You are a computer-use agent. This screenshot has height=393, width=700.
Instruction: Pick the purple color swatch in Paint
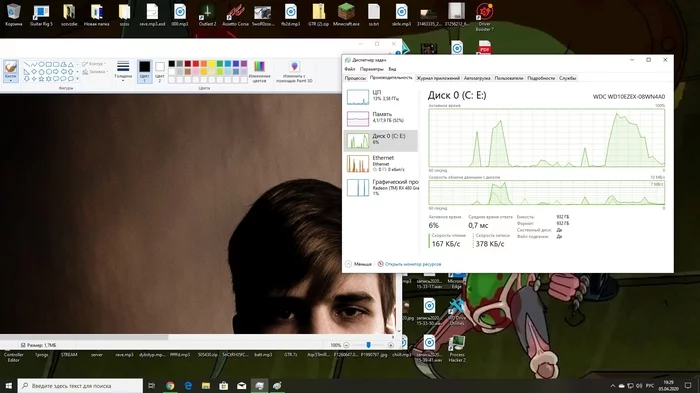[244, 64]
